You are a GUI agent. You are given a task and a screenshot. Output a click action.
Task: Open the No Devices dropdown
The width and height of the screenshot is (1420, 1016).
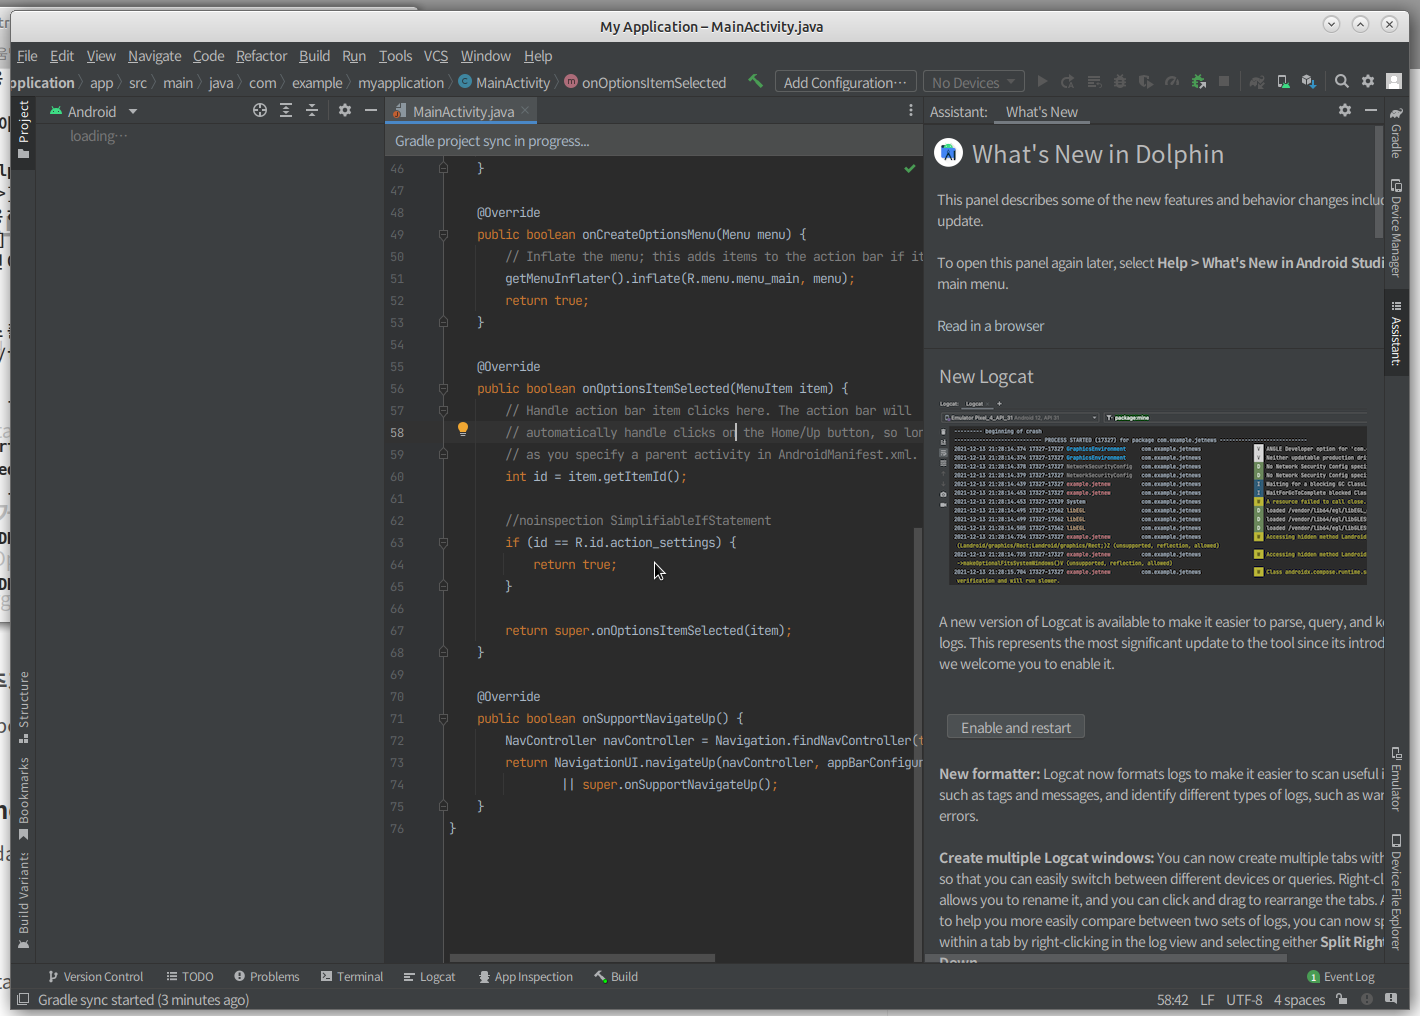[973, 82]
